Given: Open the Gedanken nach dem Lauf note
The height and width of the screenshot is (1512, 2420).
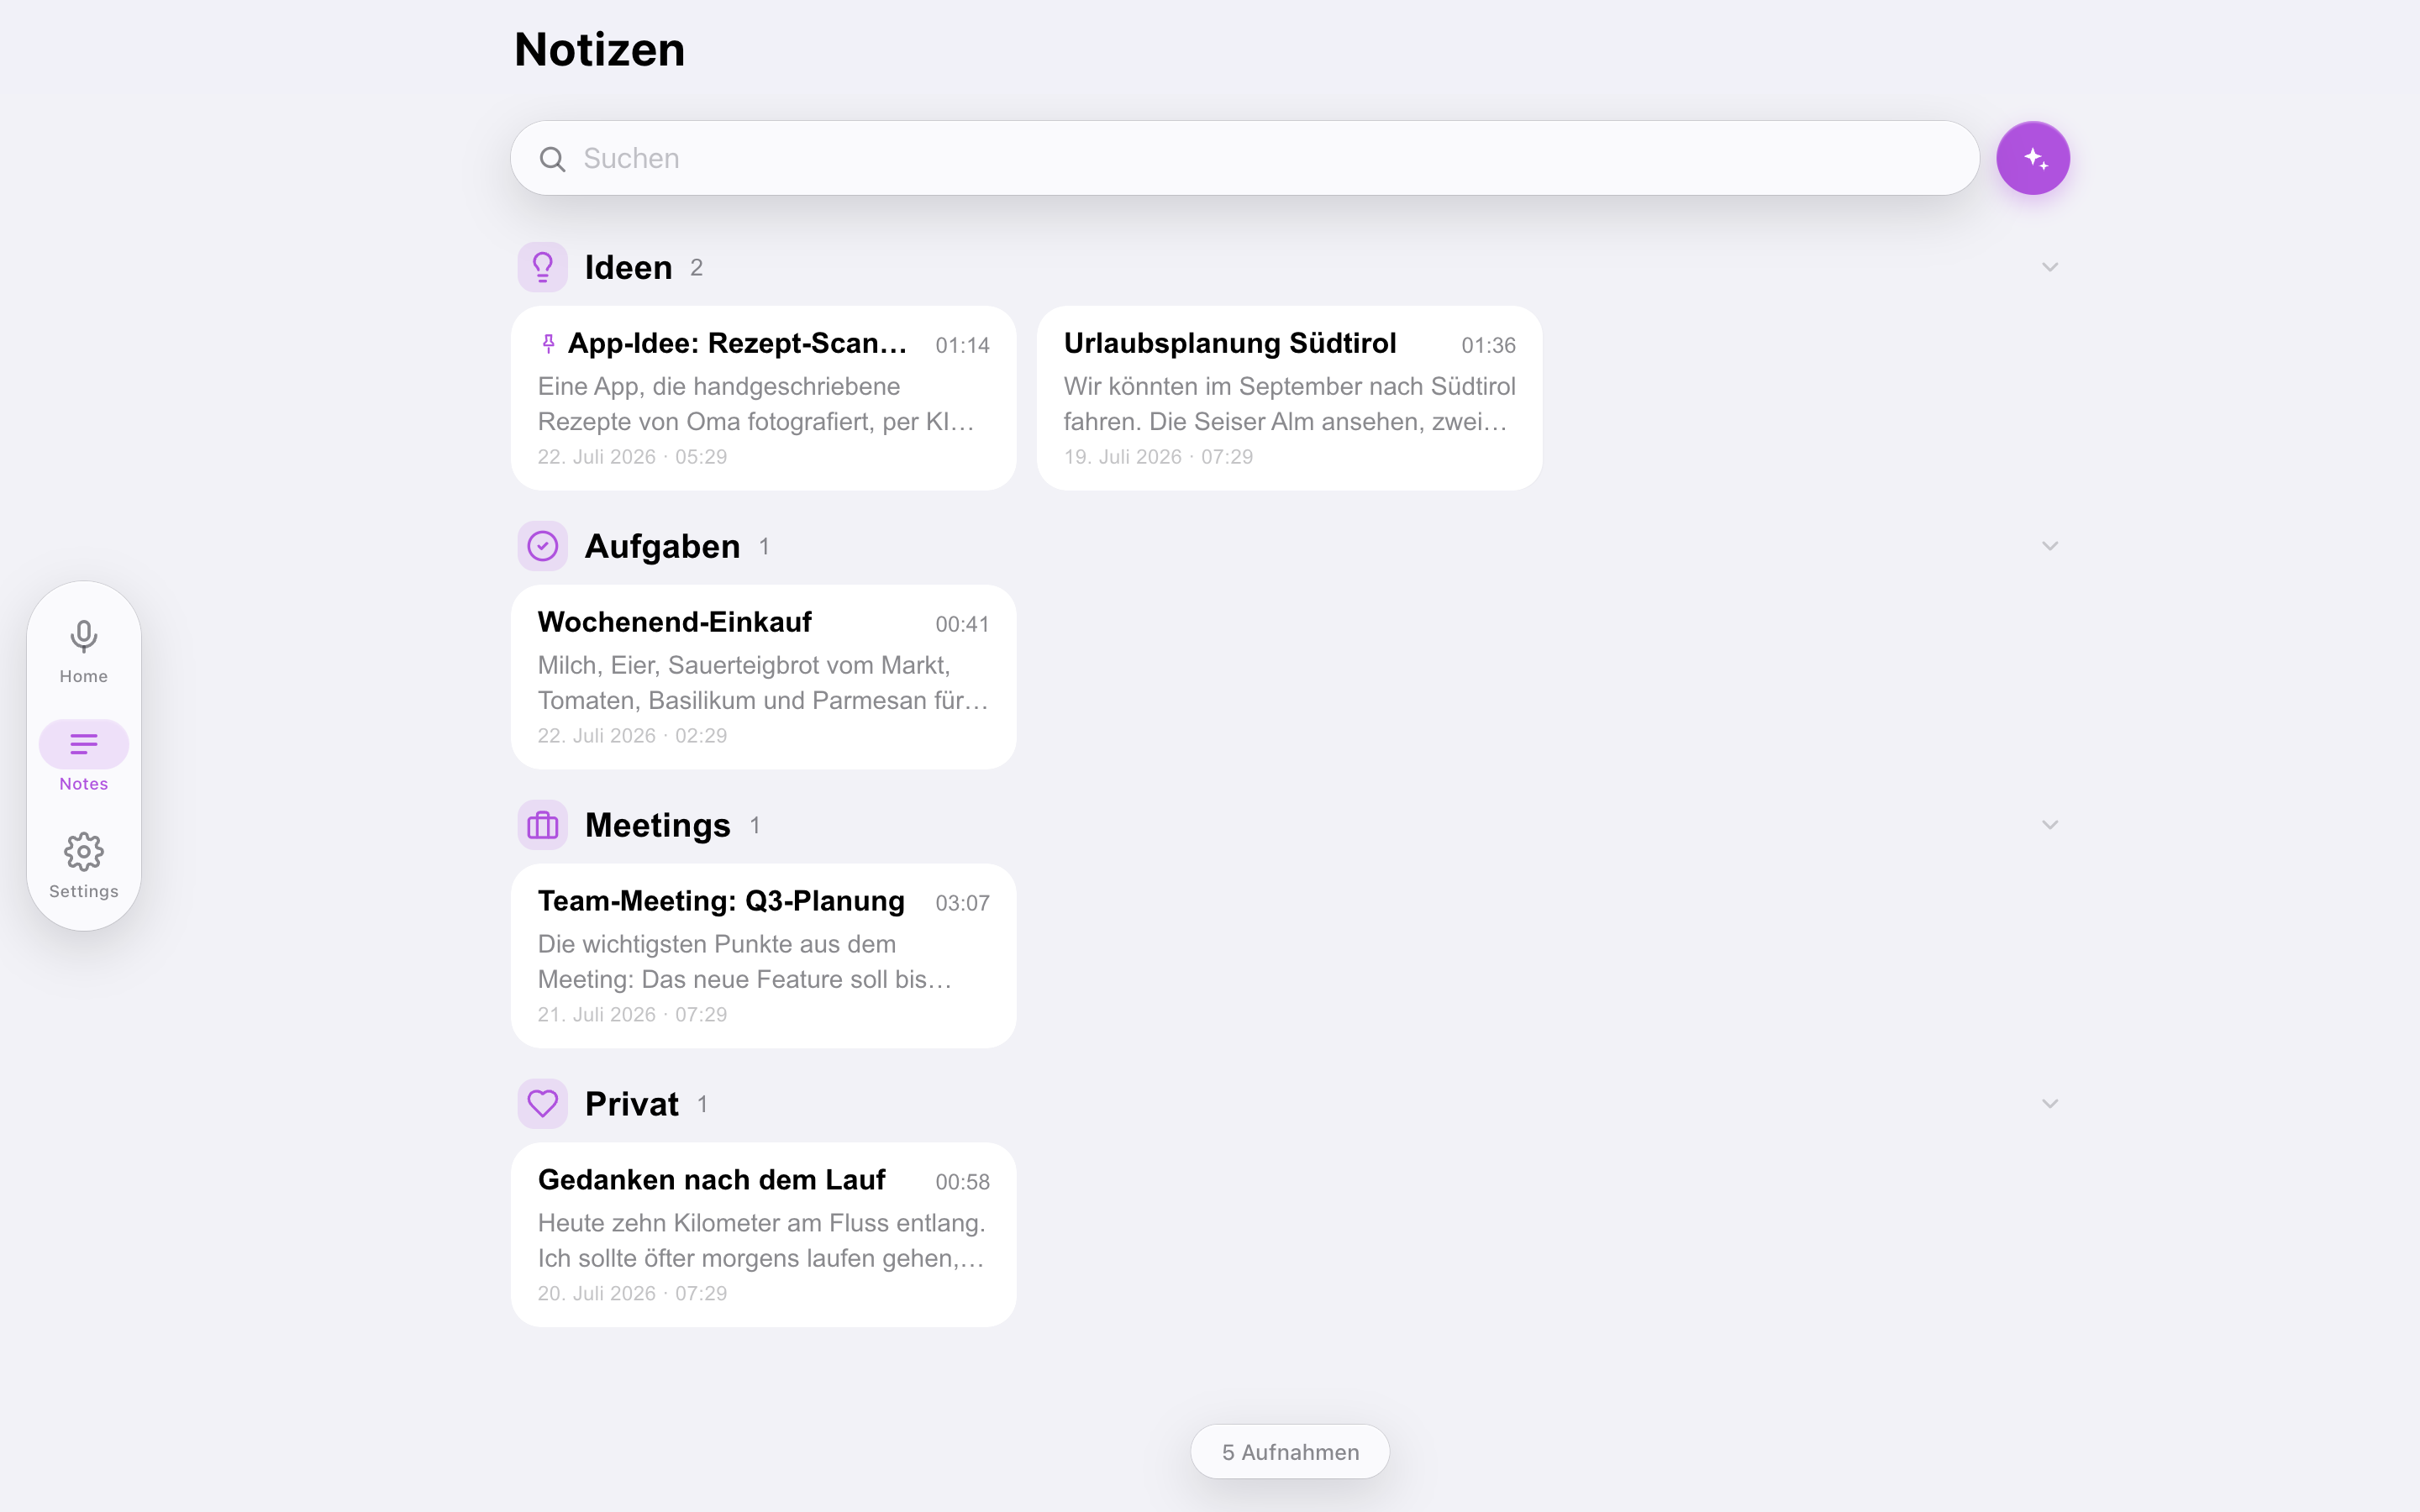Looking at the screenshot, I should [x=763, y=1235].
